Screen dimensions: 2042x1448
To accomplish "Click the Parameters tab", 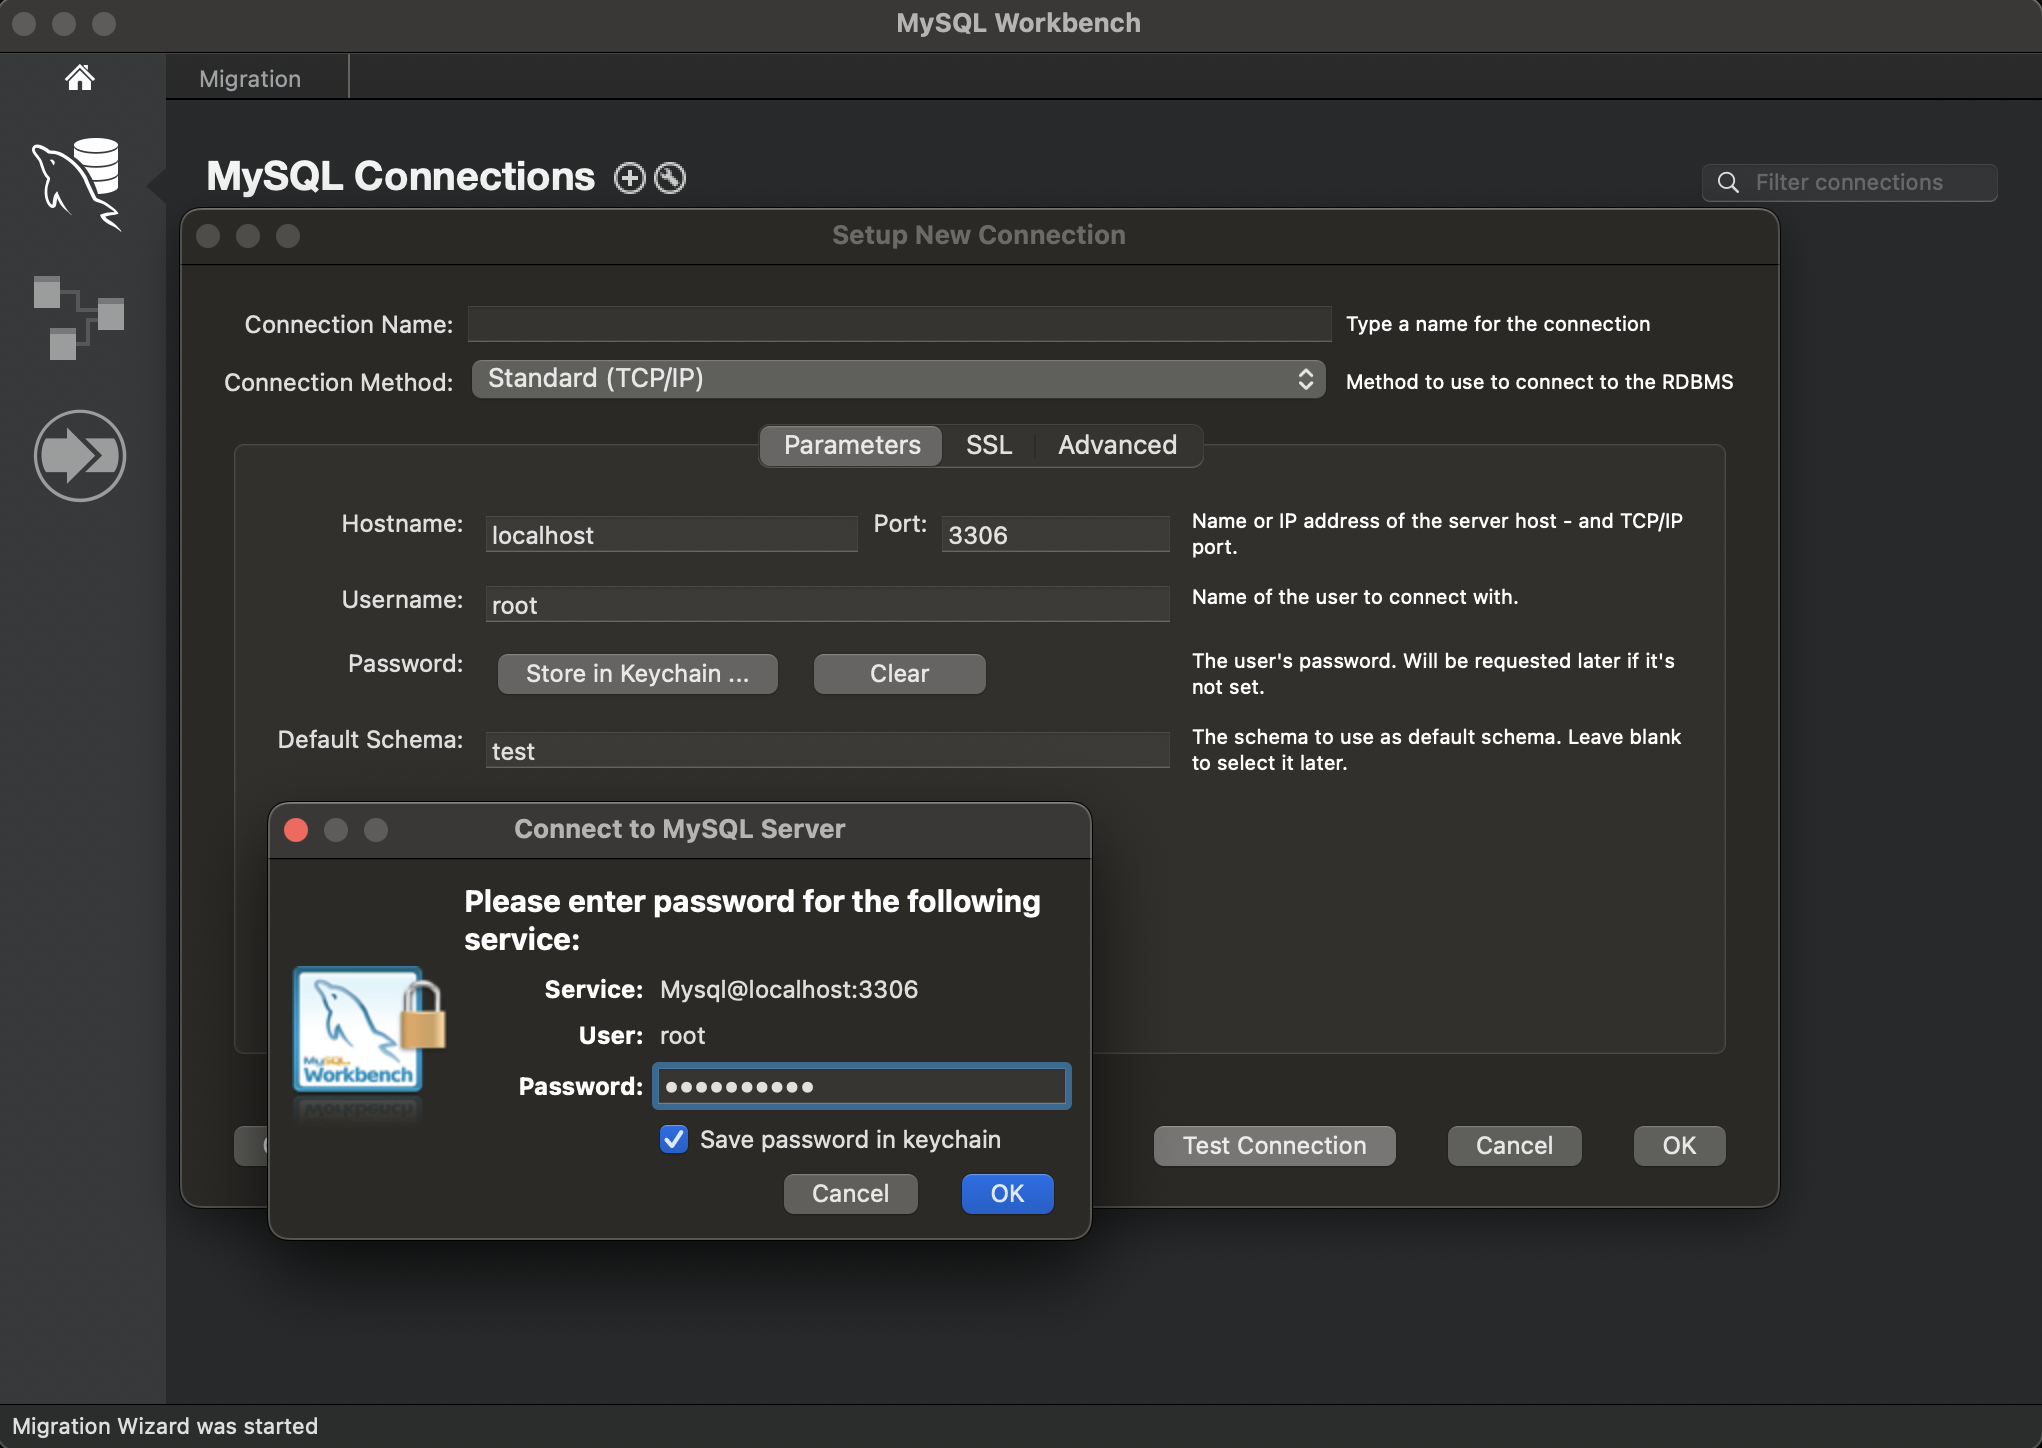I will 853,443.
